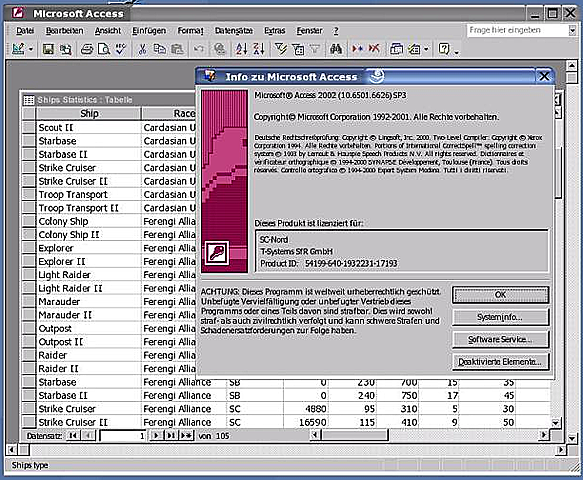Click the Delete Record toolbar icon
Image resolution: width=583 pixels, height=480 pixels.
pyautogui.click(x=374, y=49)
